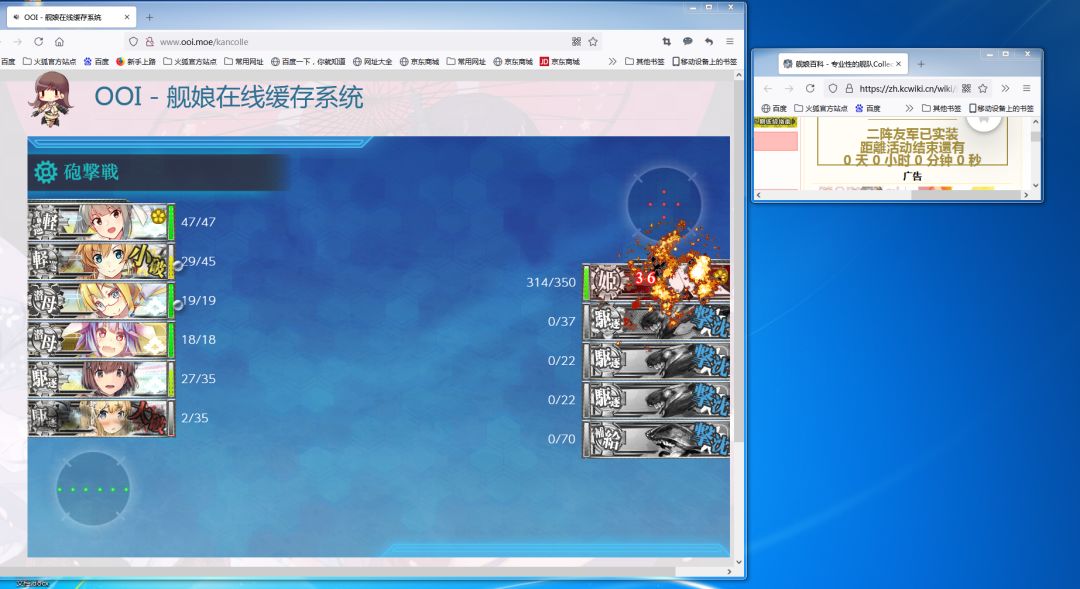
Task: Click the screenshot crop icon in OOI toolbar
Action: point(666,41)
